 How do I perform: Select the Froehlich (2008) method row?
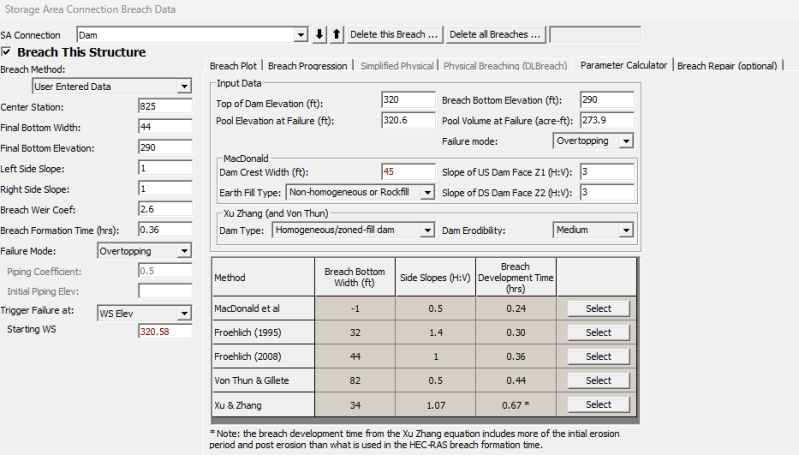[598, 357]
